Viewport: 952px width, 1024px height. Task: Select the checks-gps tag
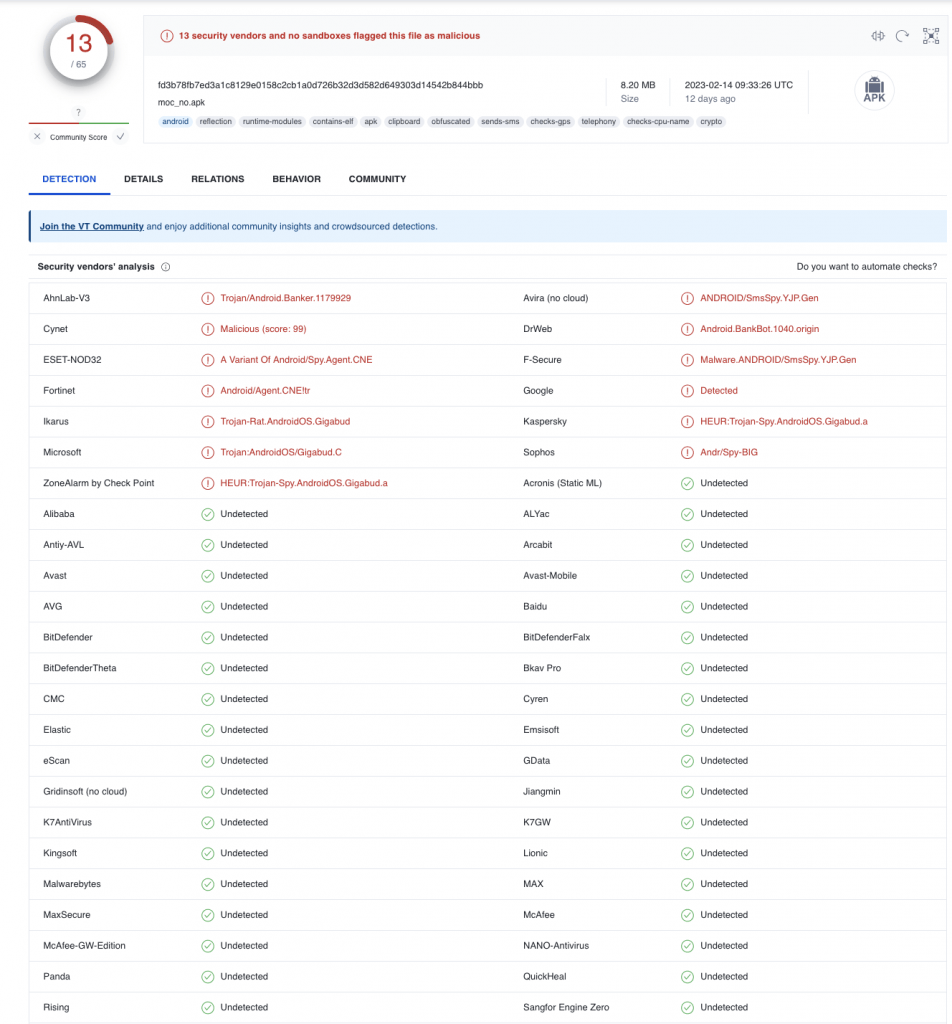550,121
